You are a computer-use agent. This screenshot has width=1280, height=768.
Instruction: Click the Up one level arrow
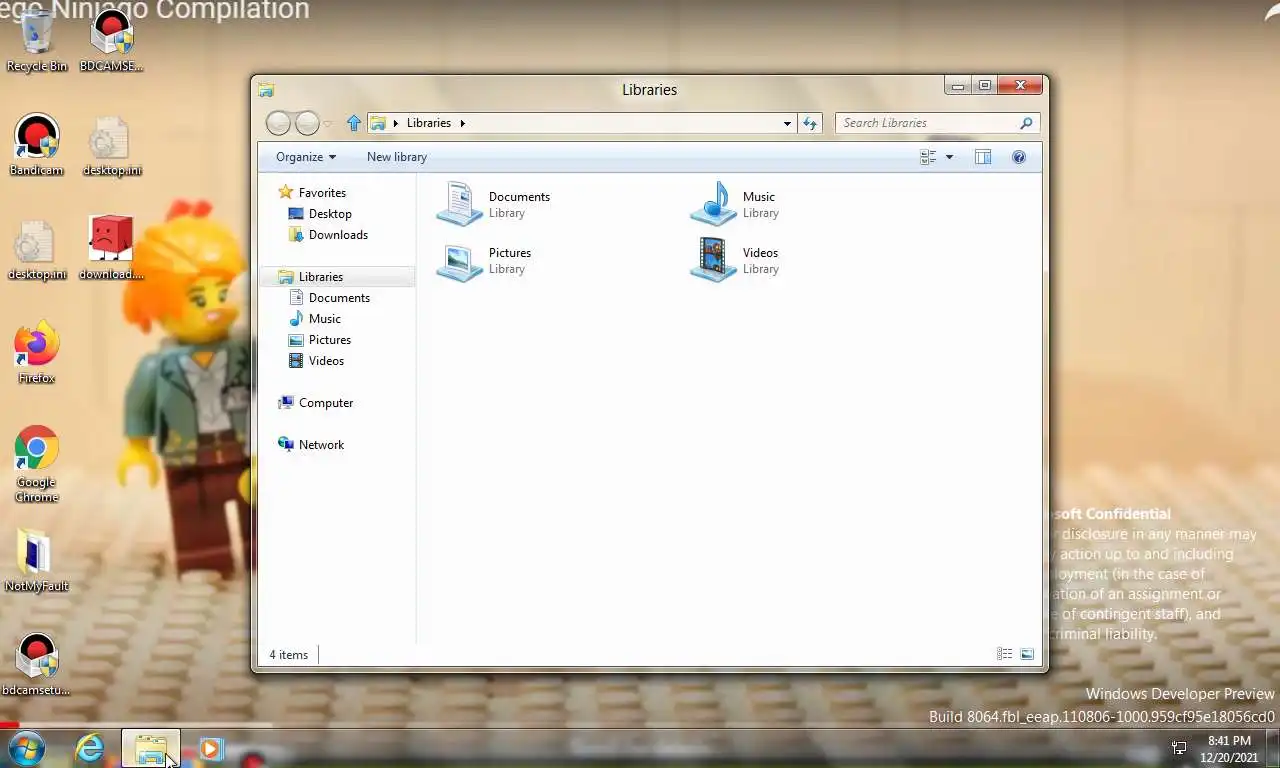(353, 123)
